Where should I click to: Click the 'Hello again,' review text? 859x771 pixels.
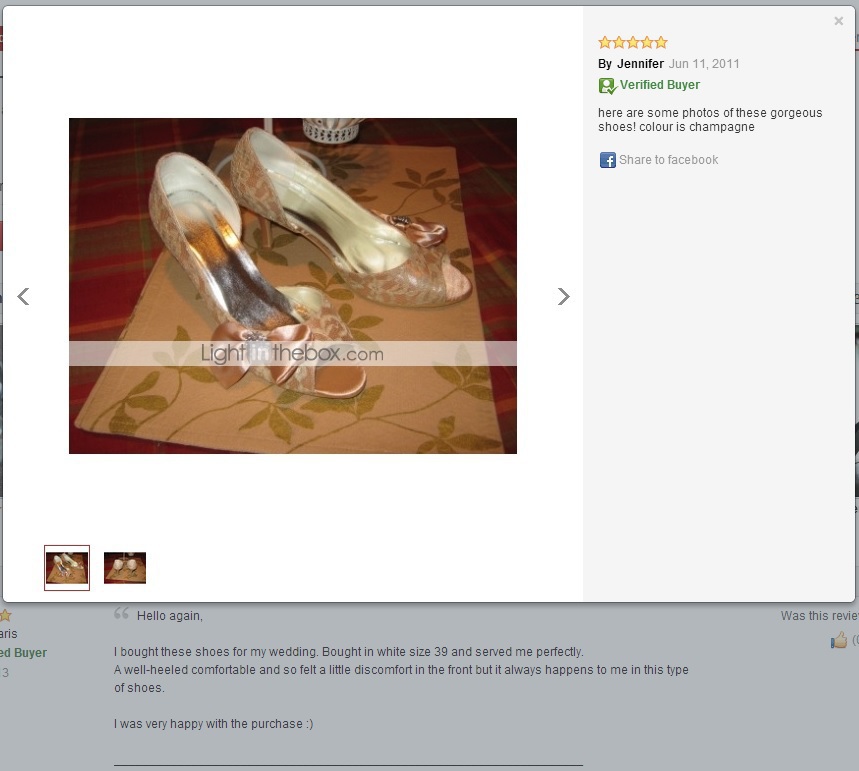[x=170, y=616]
